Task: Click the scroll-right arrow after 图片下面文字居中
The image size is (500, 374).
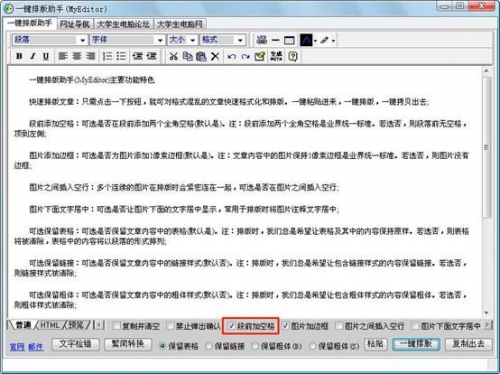Action: [x=487, y=325]
